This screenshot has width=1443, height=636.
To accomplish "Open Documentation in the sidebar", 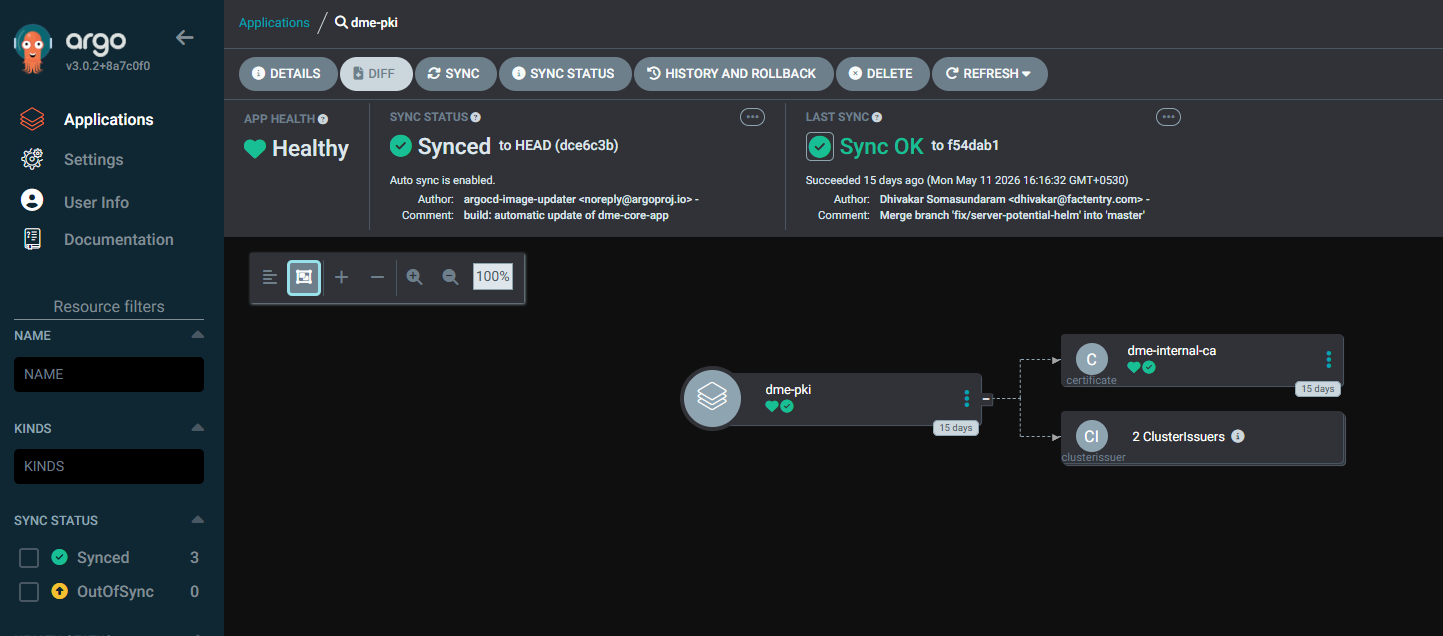I will pos(118,240).
